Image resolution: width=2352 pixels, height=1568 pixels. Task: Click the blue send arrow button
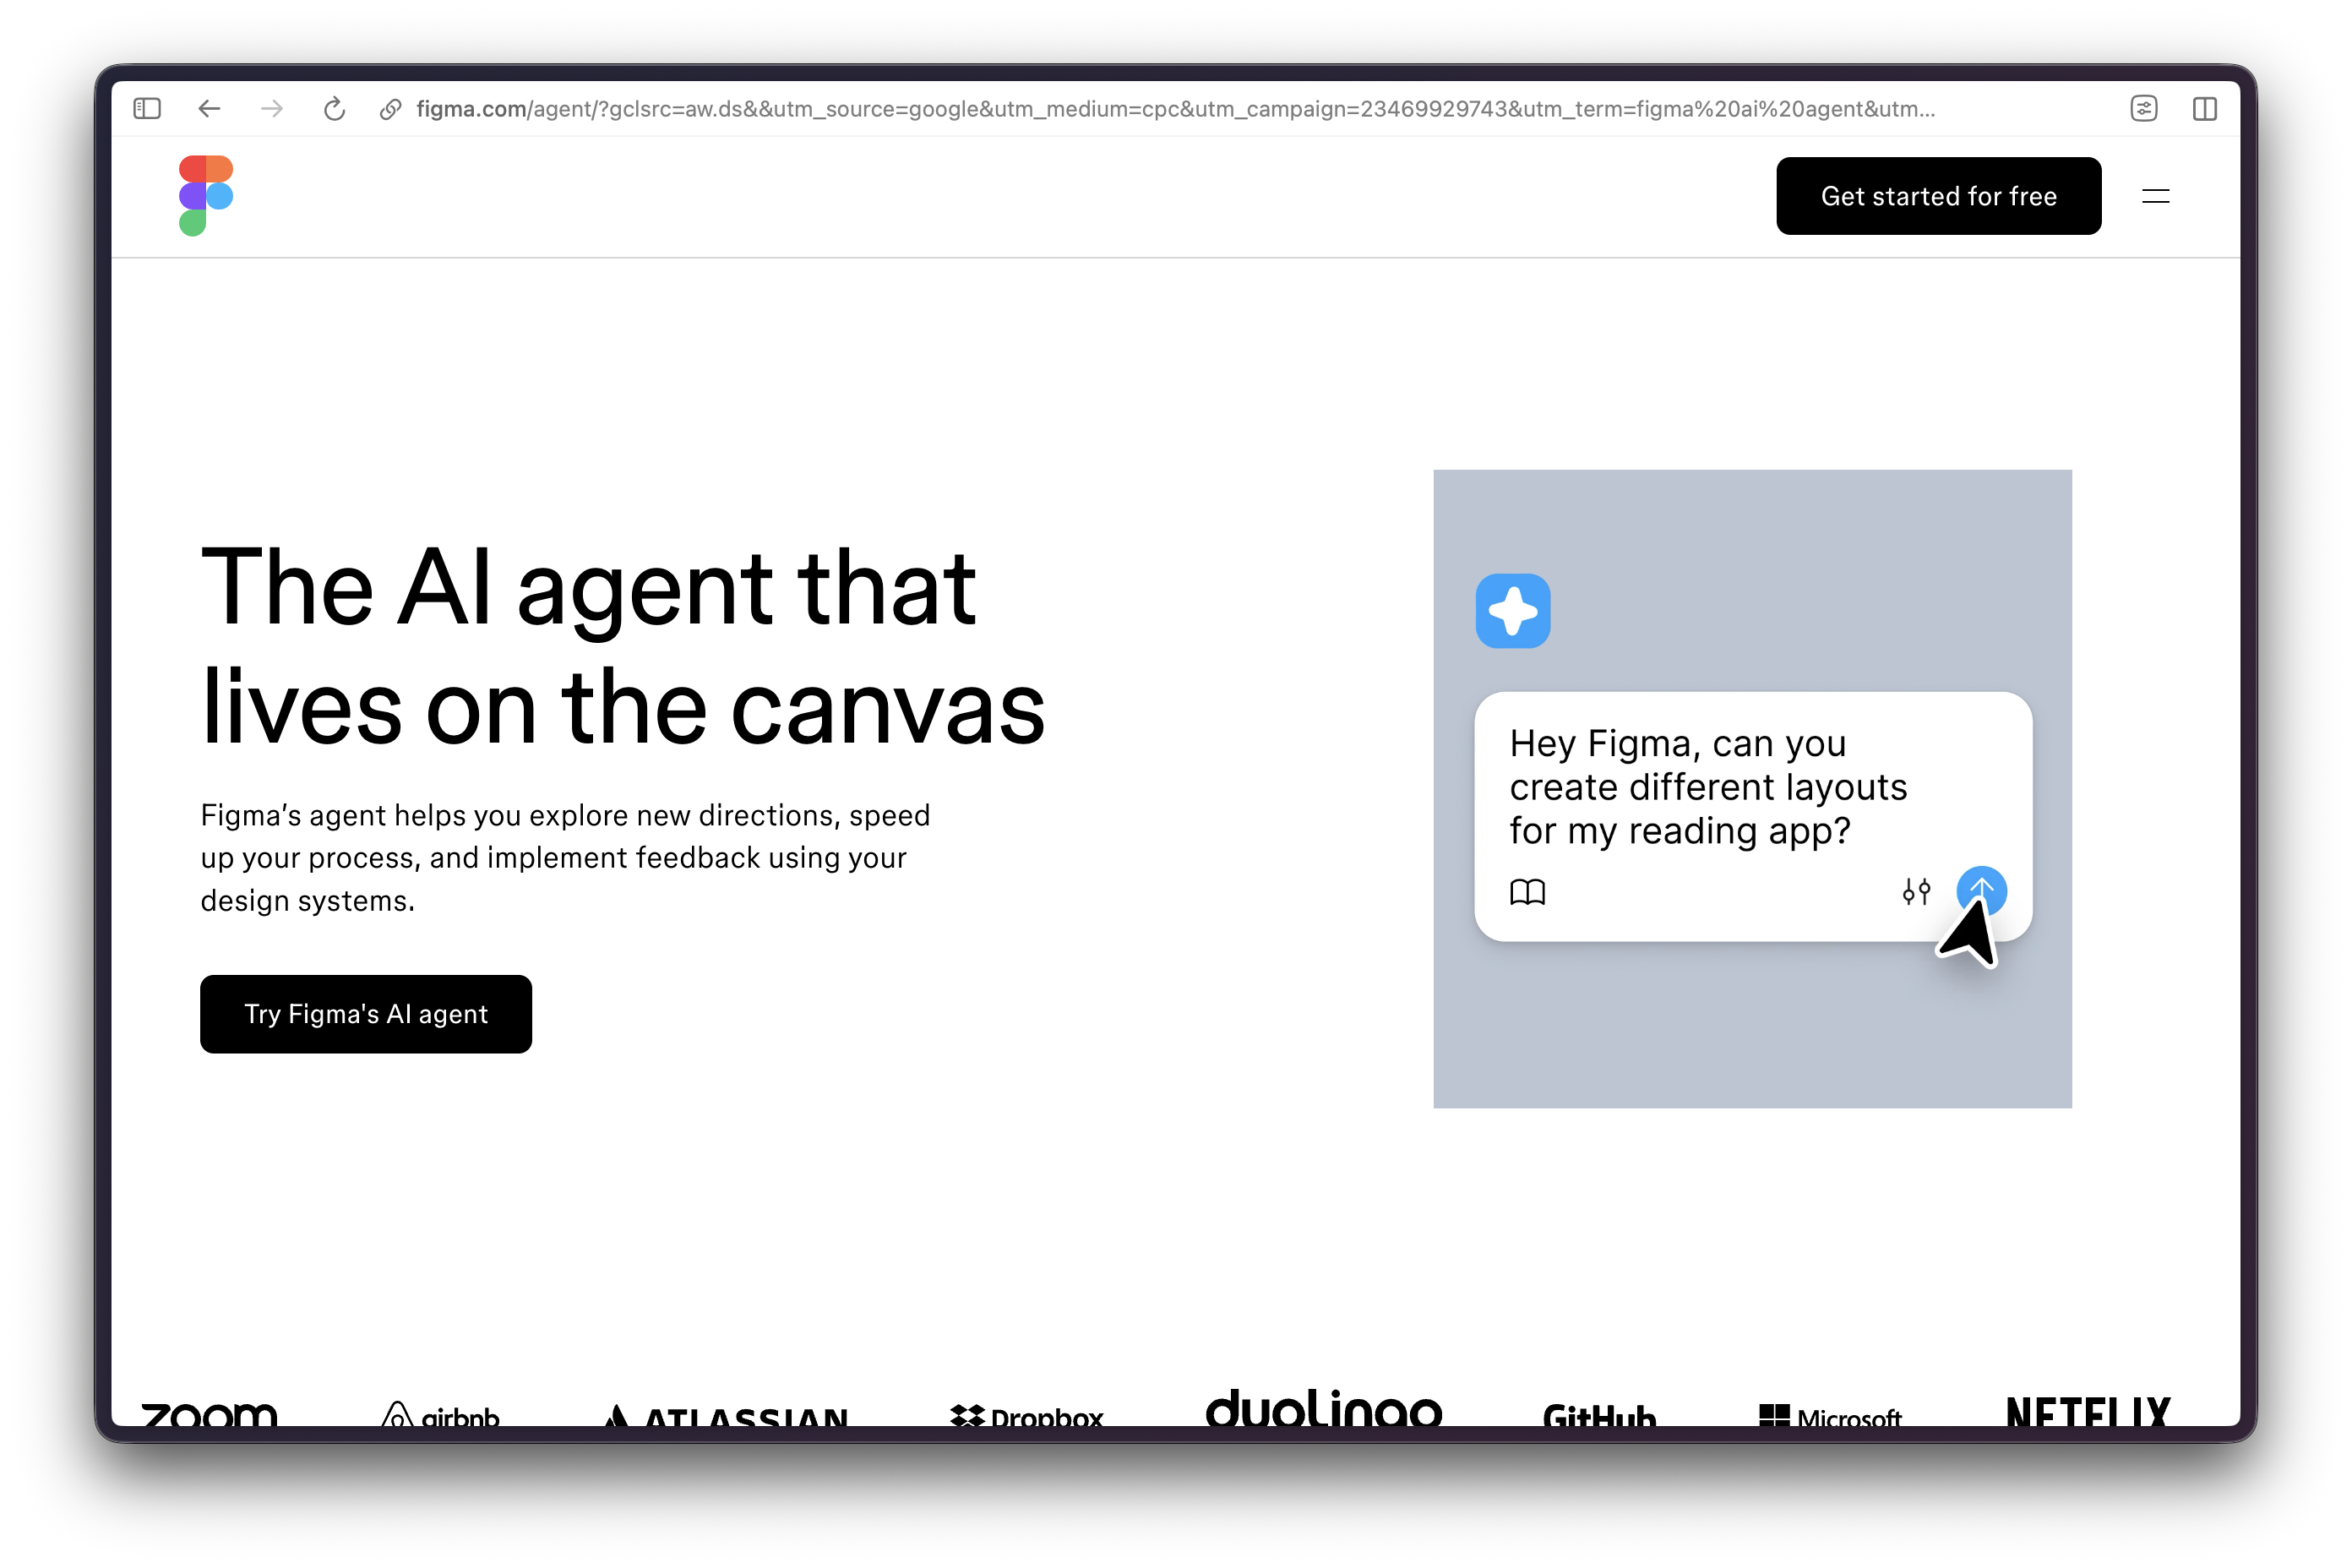1981,891
